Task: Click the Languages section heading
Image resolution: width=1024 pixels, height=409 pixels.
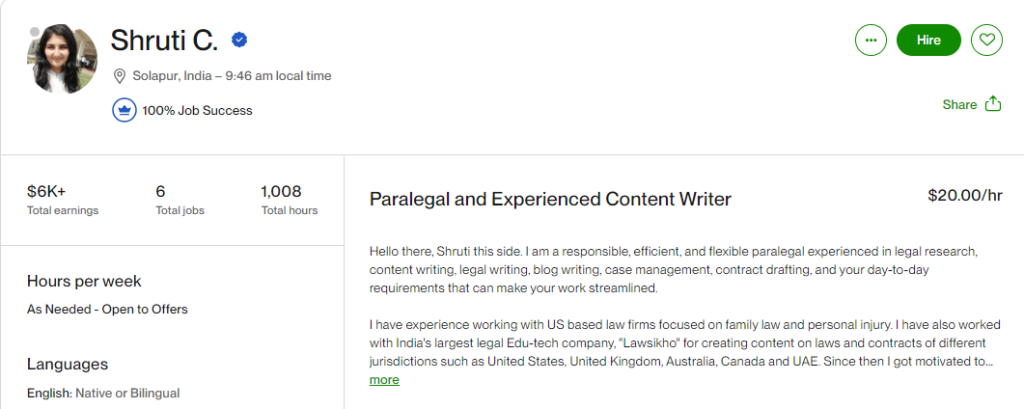Action: (x=67, y=364)
